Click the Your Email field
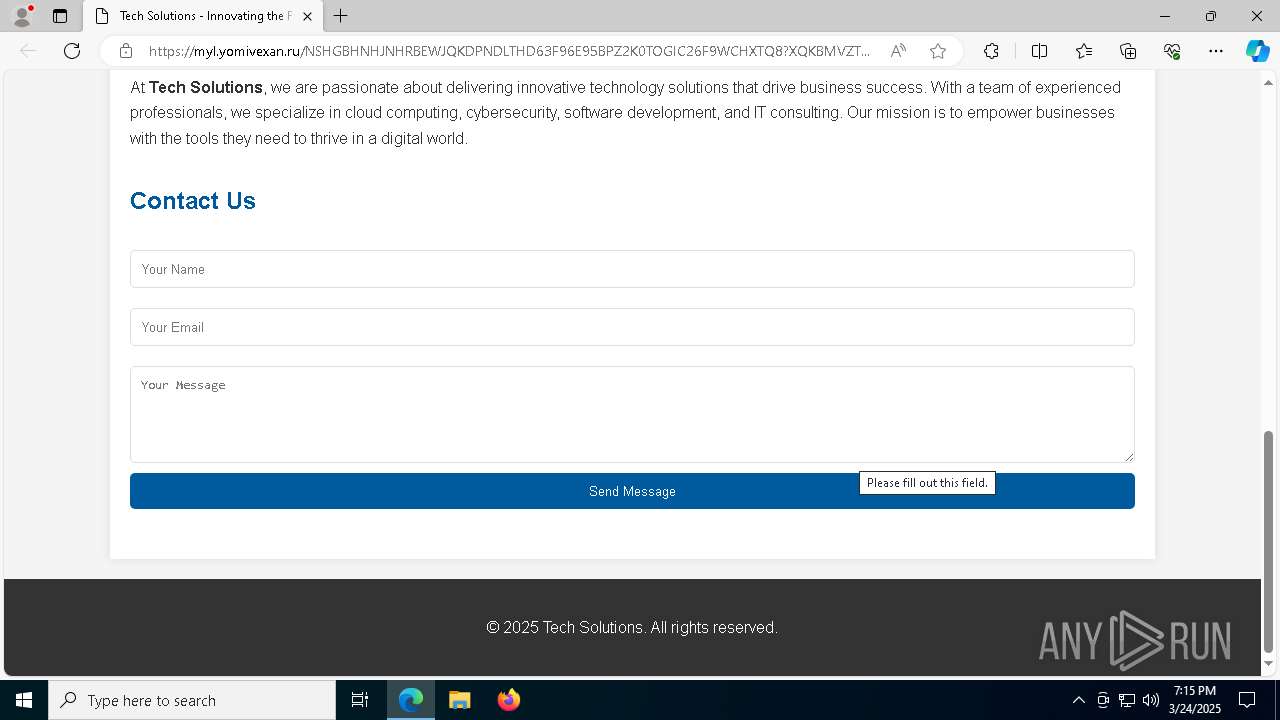Screen dimensions: 1280x720 pos(632,327)
